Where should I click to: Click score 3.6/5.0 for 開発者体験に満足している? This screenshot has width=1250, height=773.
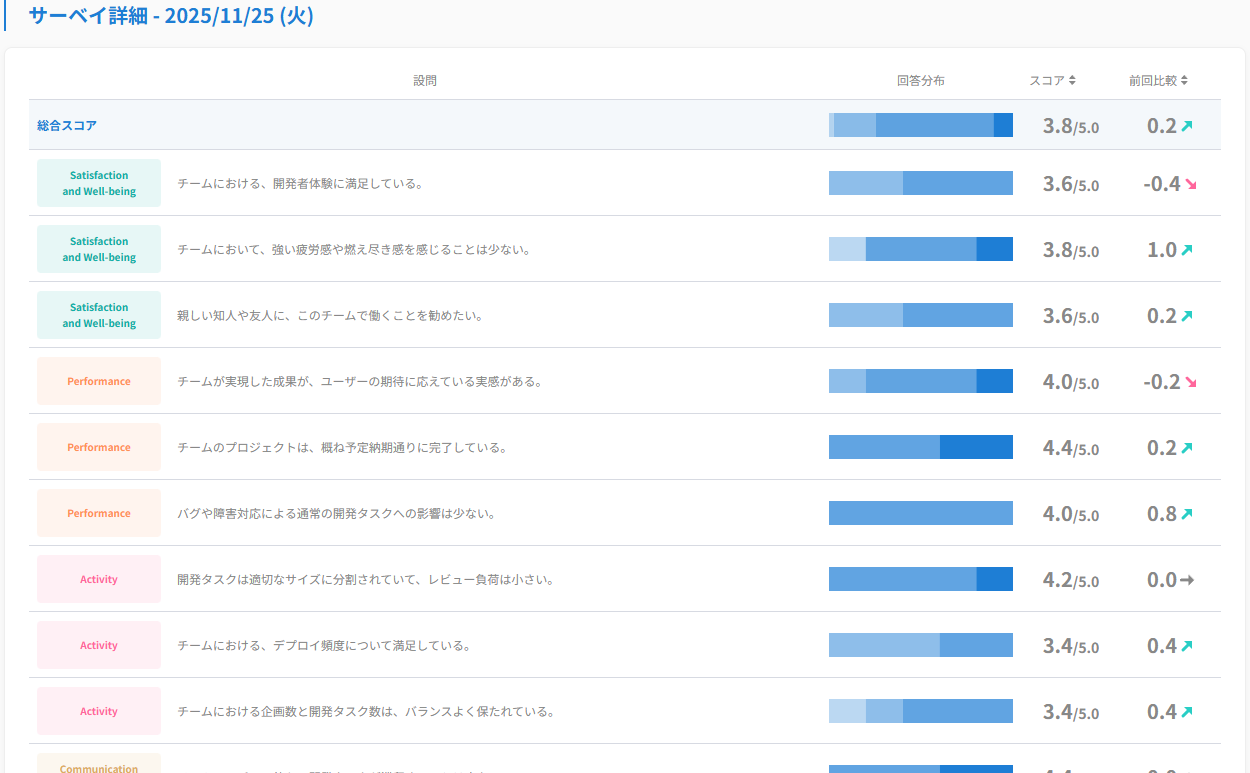(1071, 184)
